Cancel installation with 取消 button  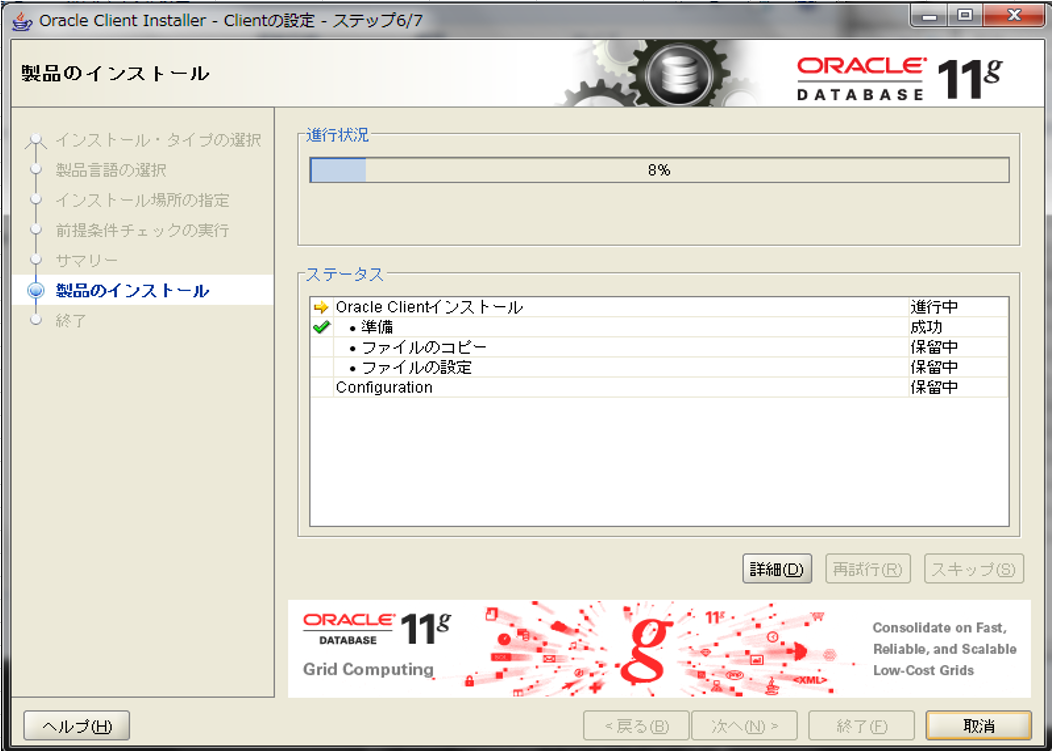979,725
